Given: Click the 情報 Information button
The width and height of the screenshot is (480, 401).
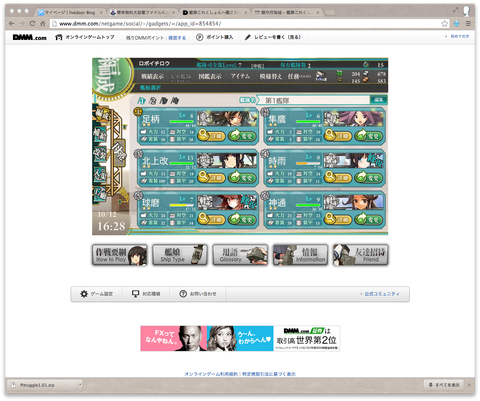Looking at the screenshot, I should 300,255.
